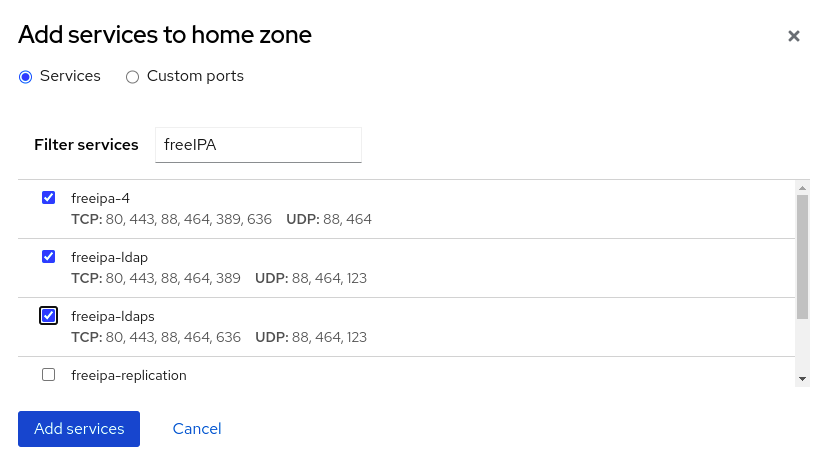Screen dimensions: 830x463
Task: Click the scroll down arrow of services list
Action: (x=802, y=379)
